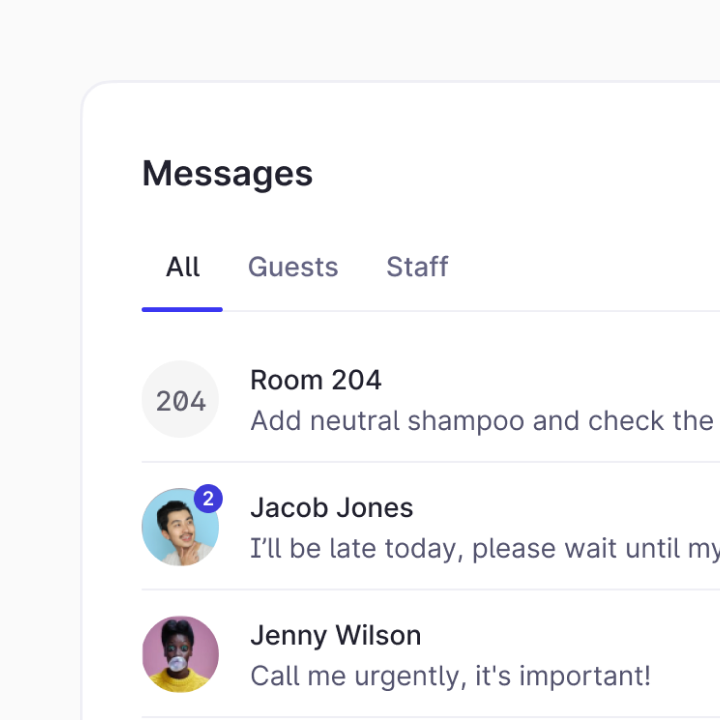Click the grey page background left of the card
Image resolution: width=720 pixels, height=720 pixels.
pos(40,400)
